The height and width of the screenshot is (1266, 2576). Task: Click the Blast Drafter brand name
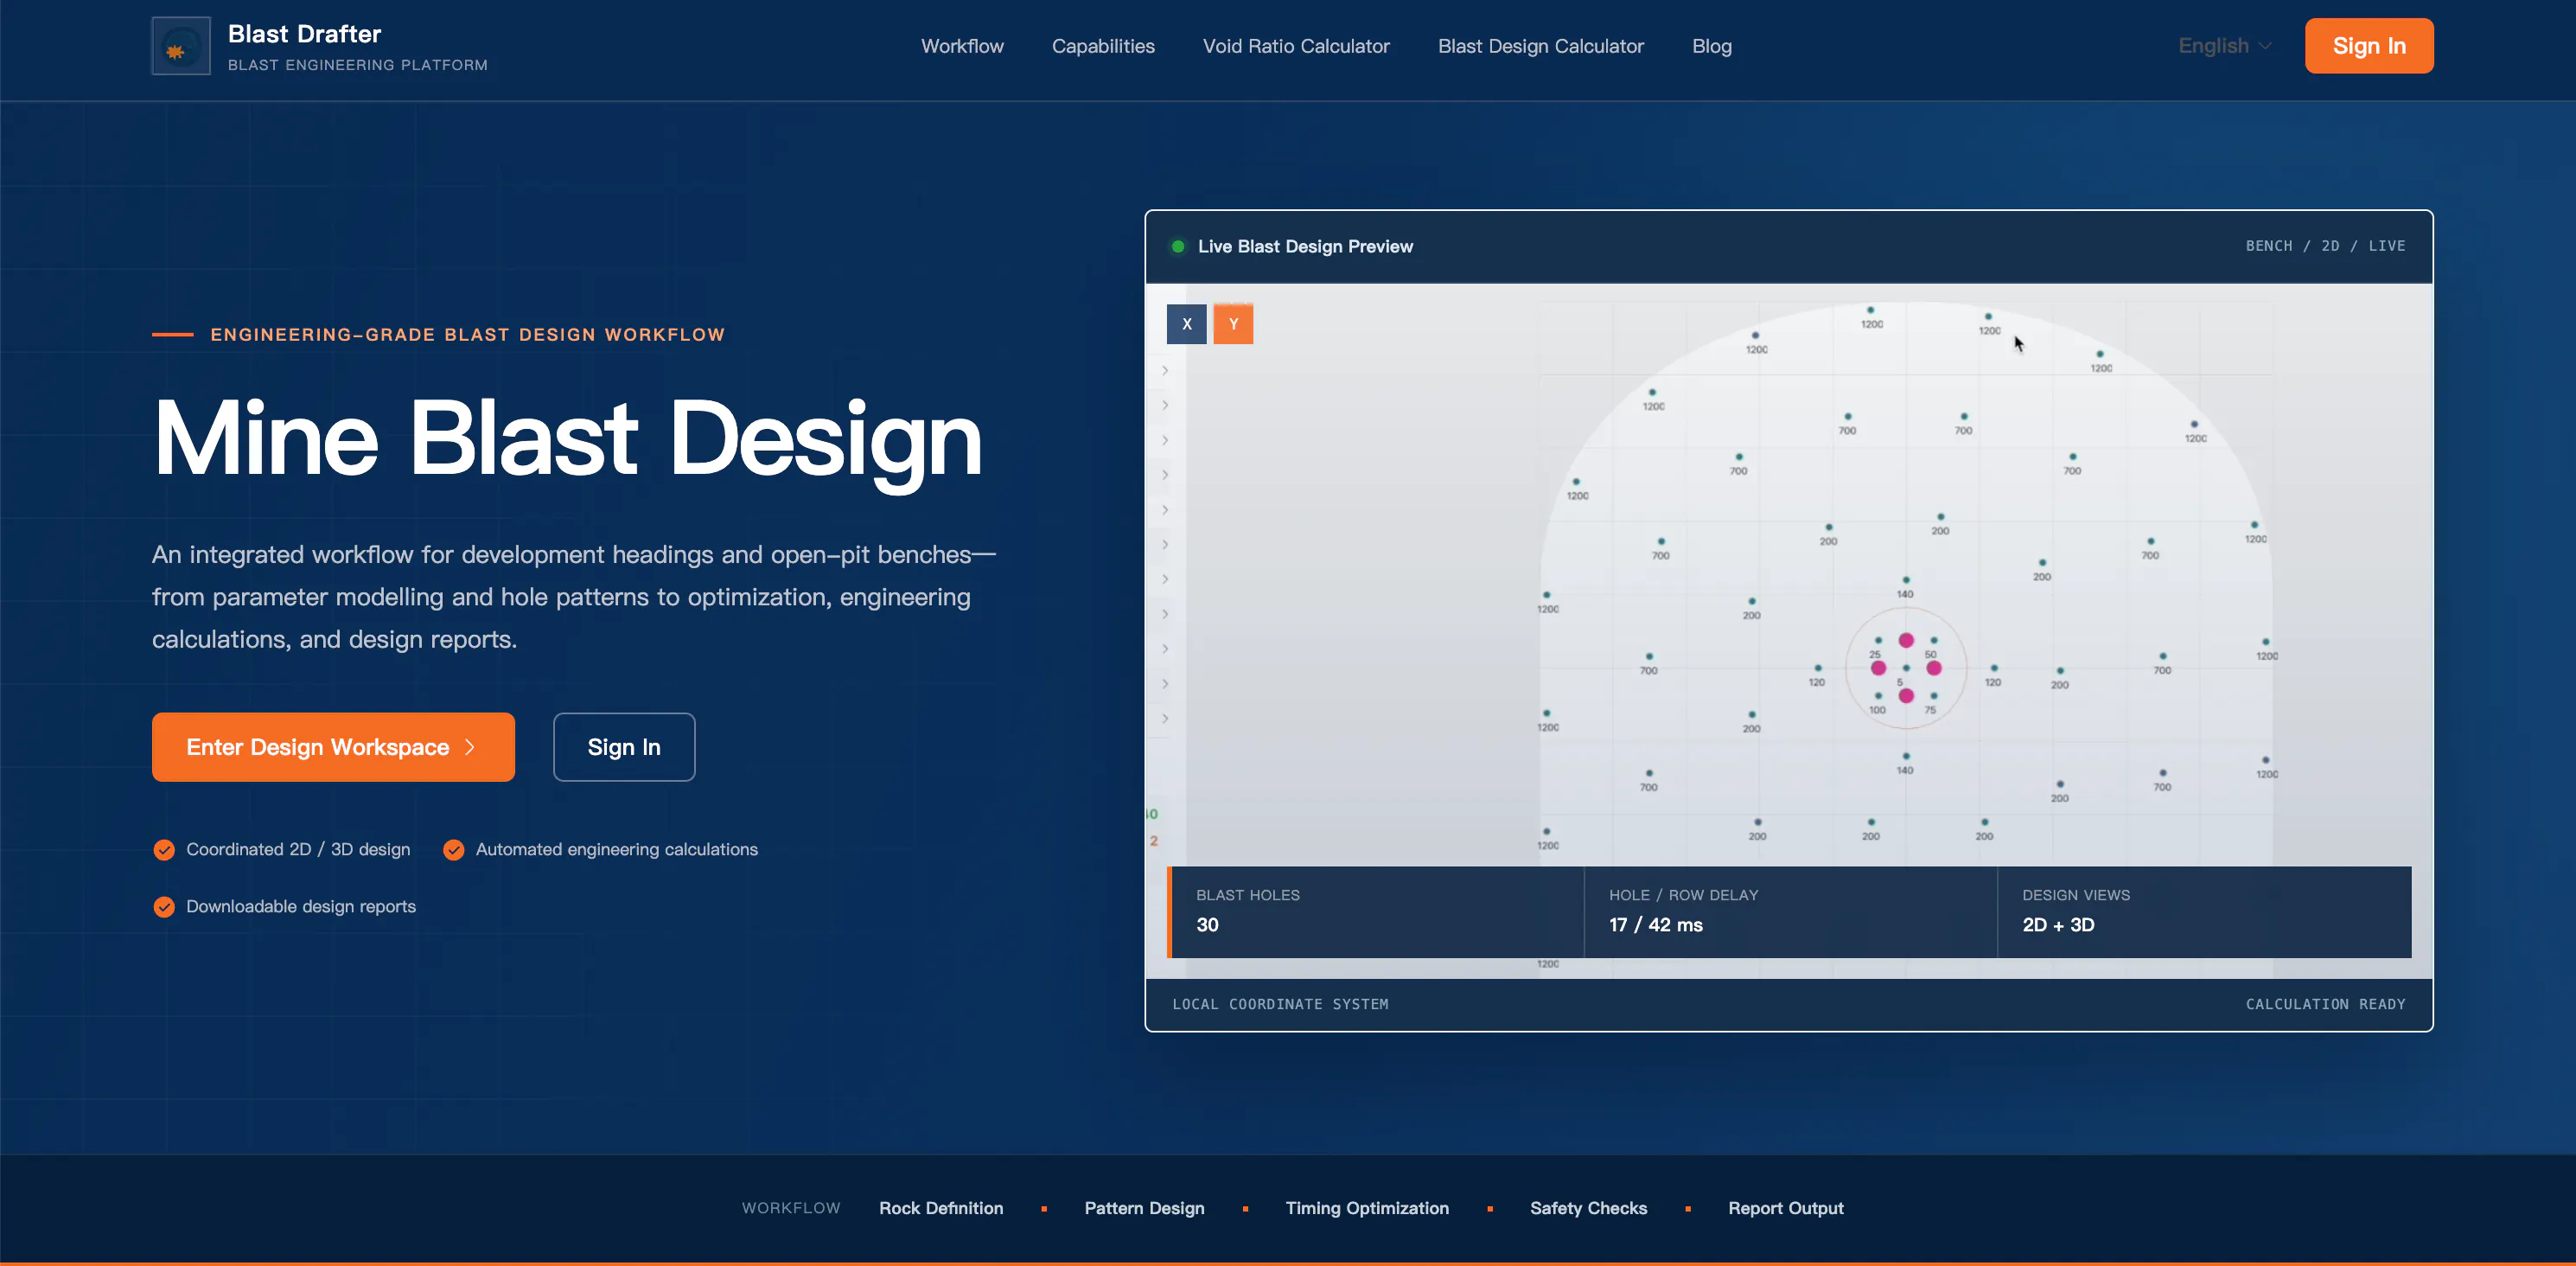(x=304, y=34)
